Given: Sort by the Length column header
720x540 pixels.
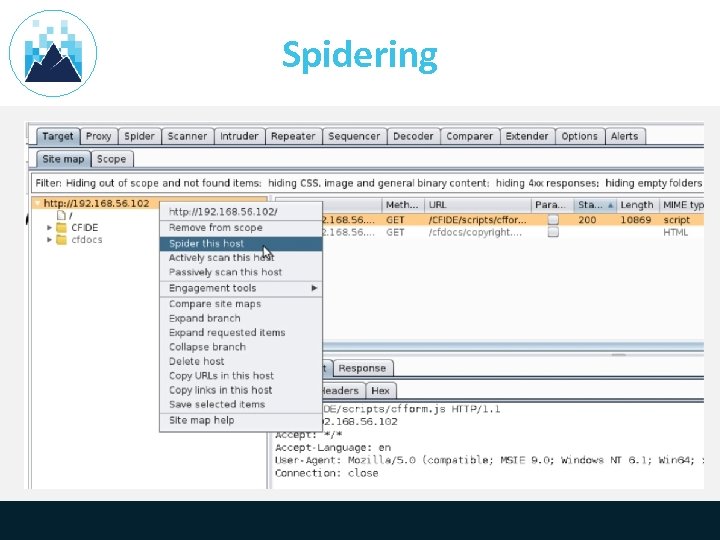Looking at the screenshot, I should (x=637, y=205).
